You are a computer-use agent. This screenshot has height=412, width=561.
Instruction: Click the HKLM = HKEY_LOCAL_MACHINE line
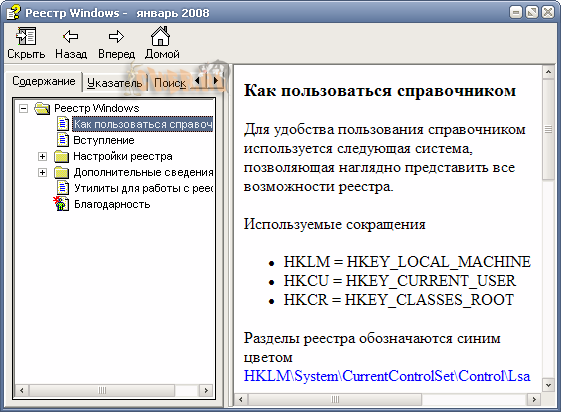pyautogui.click(x=407, y=262)
